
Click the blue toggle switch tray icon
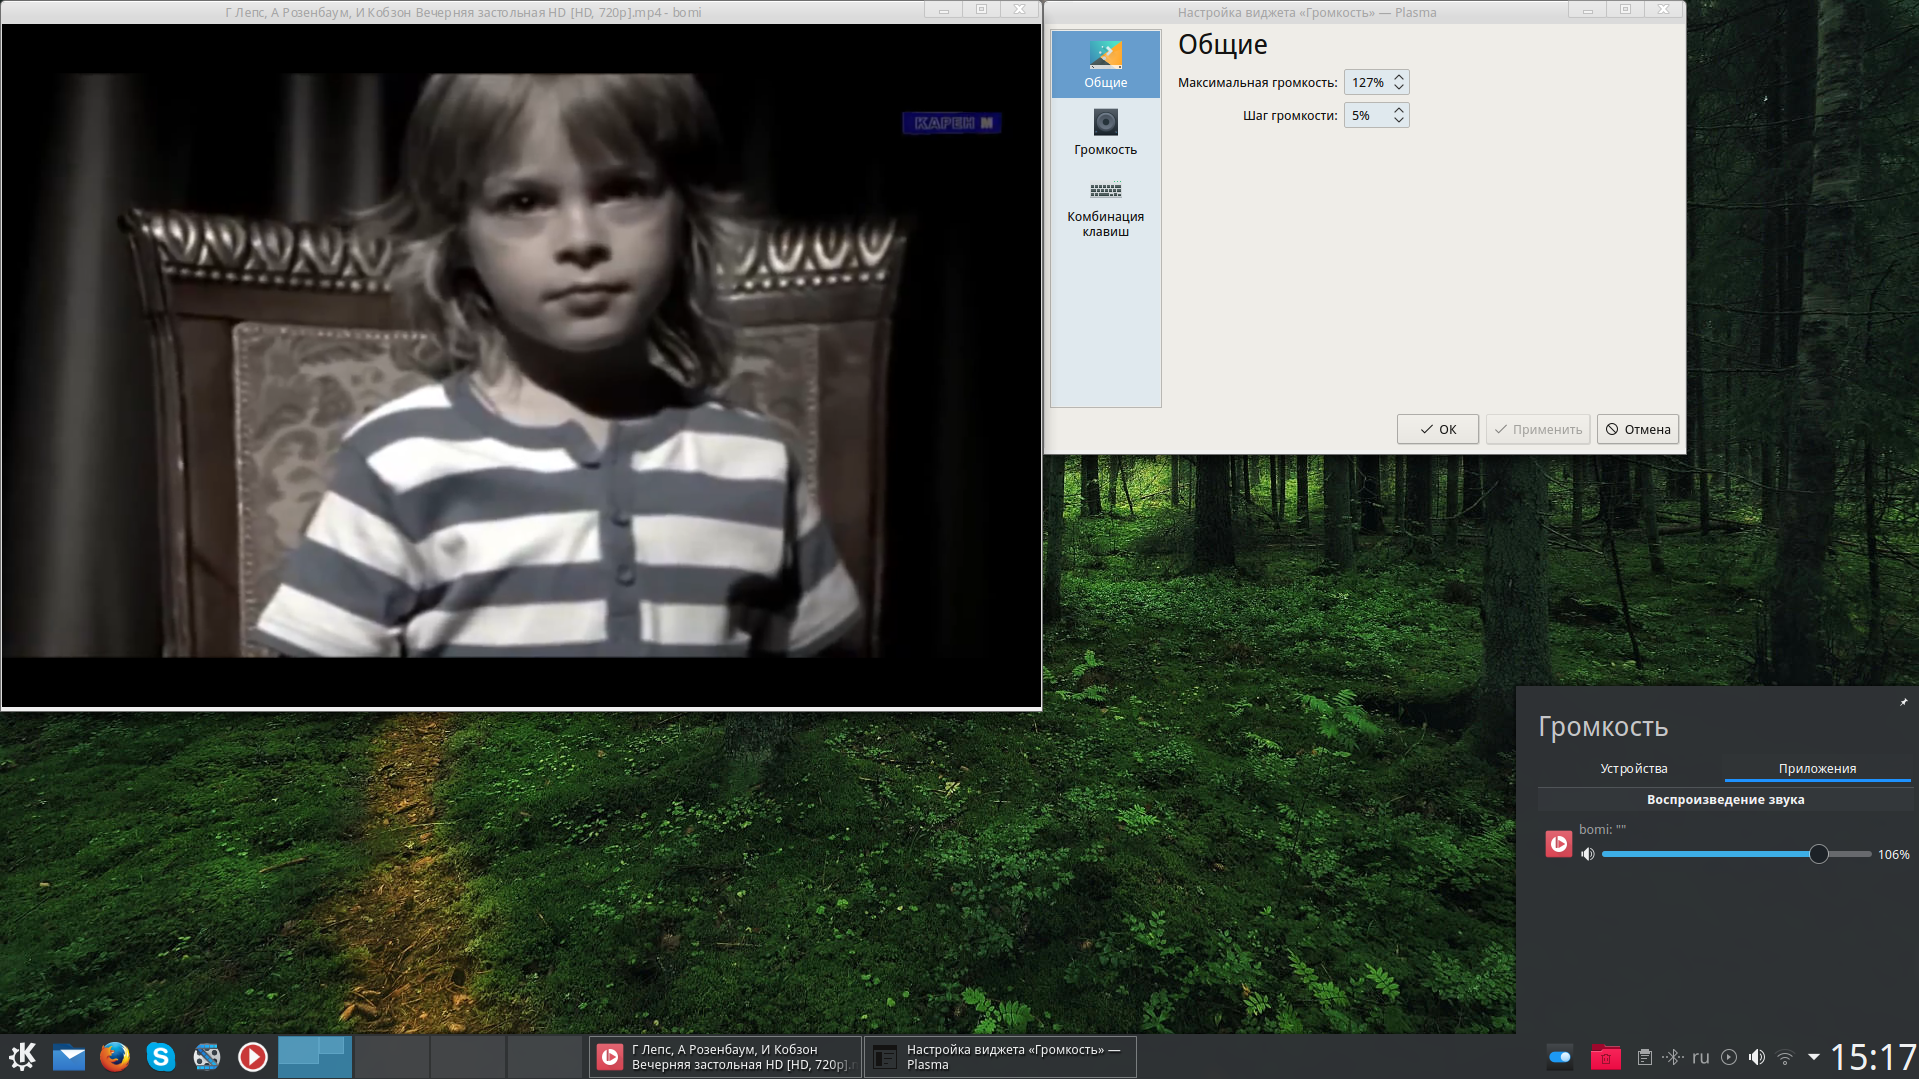1559,1057
